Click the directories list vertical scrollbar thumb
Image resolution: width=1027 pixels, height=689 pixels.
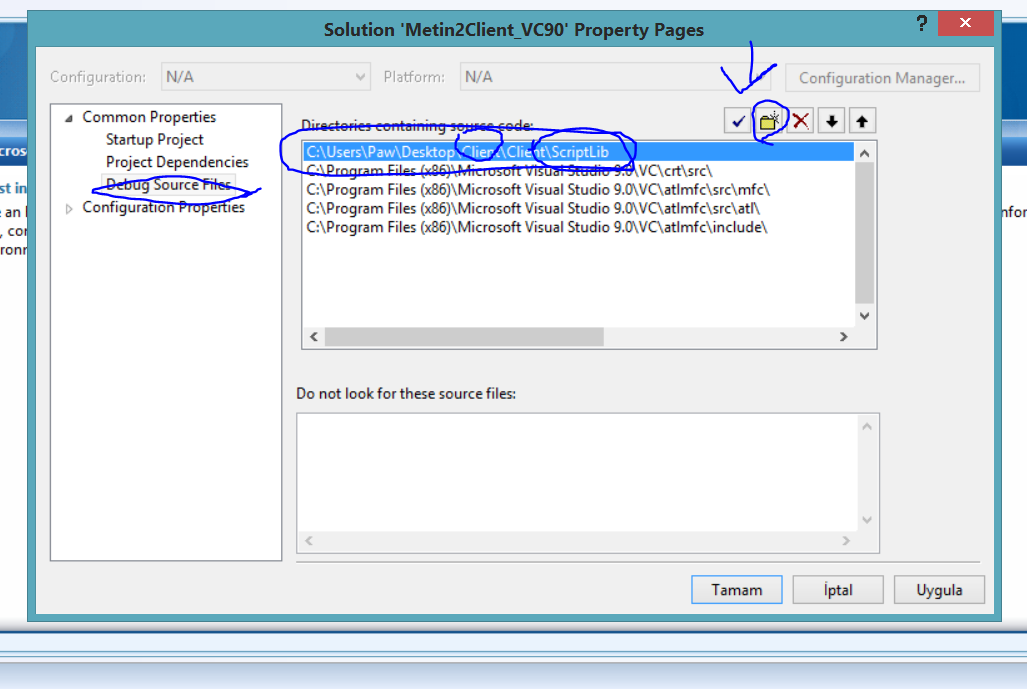click(x=865, y=234)
